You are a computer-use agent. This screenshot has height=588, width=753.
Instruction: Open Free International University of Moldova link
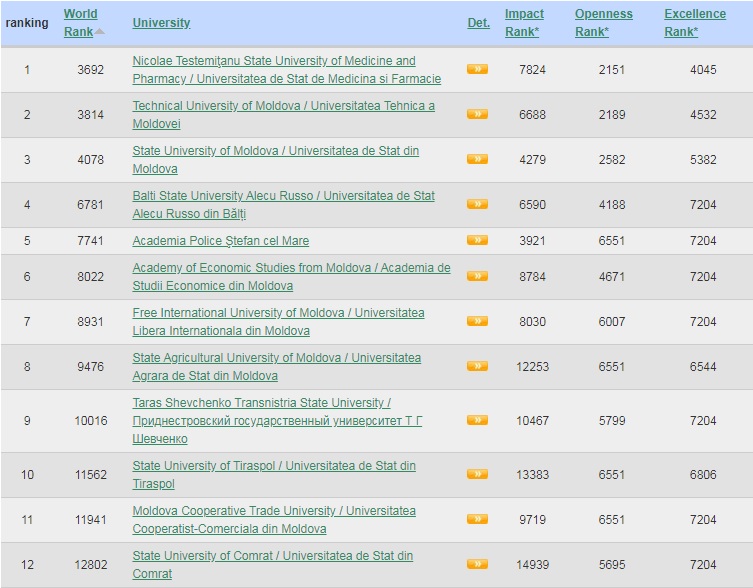point(279,321)
